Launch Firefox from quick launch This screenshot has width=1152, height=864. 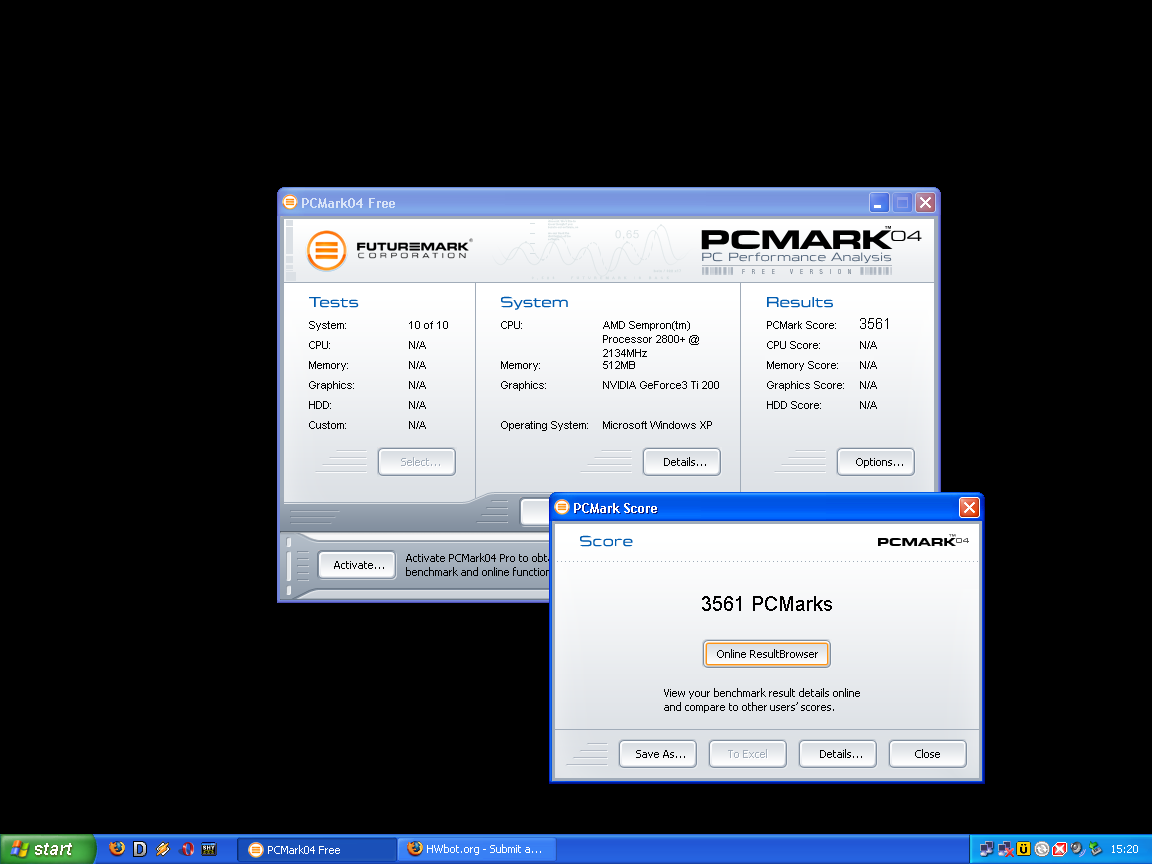(x=117, y=849)
